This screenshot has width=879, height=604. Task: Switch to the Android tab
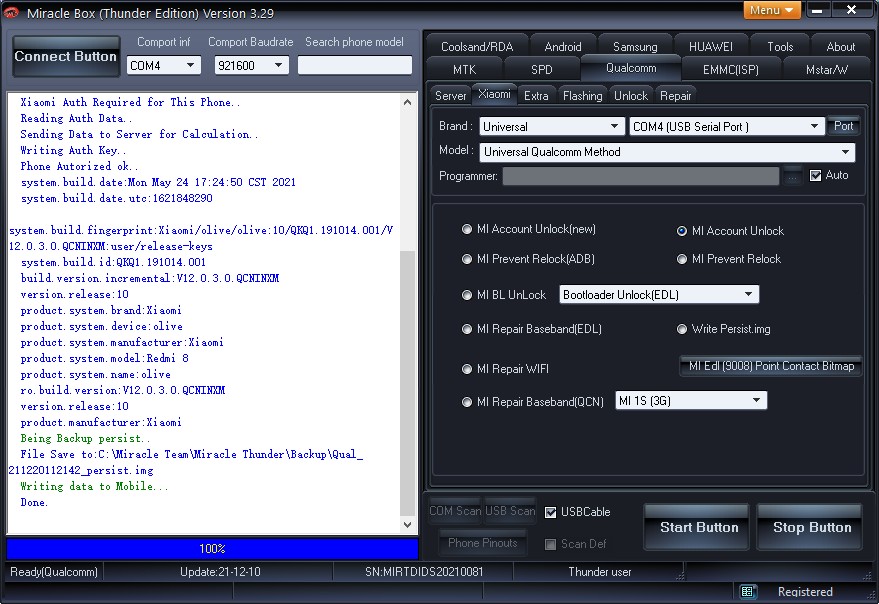(x=562, y=47)
